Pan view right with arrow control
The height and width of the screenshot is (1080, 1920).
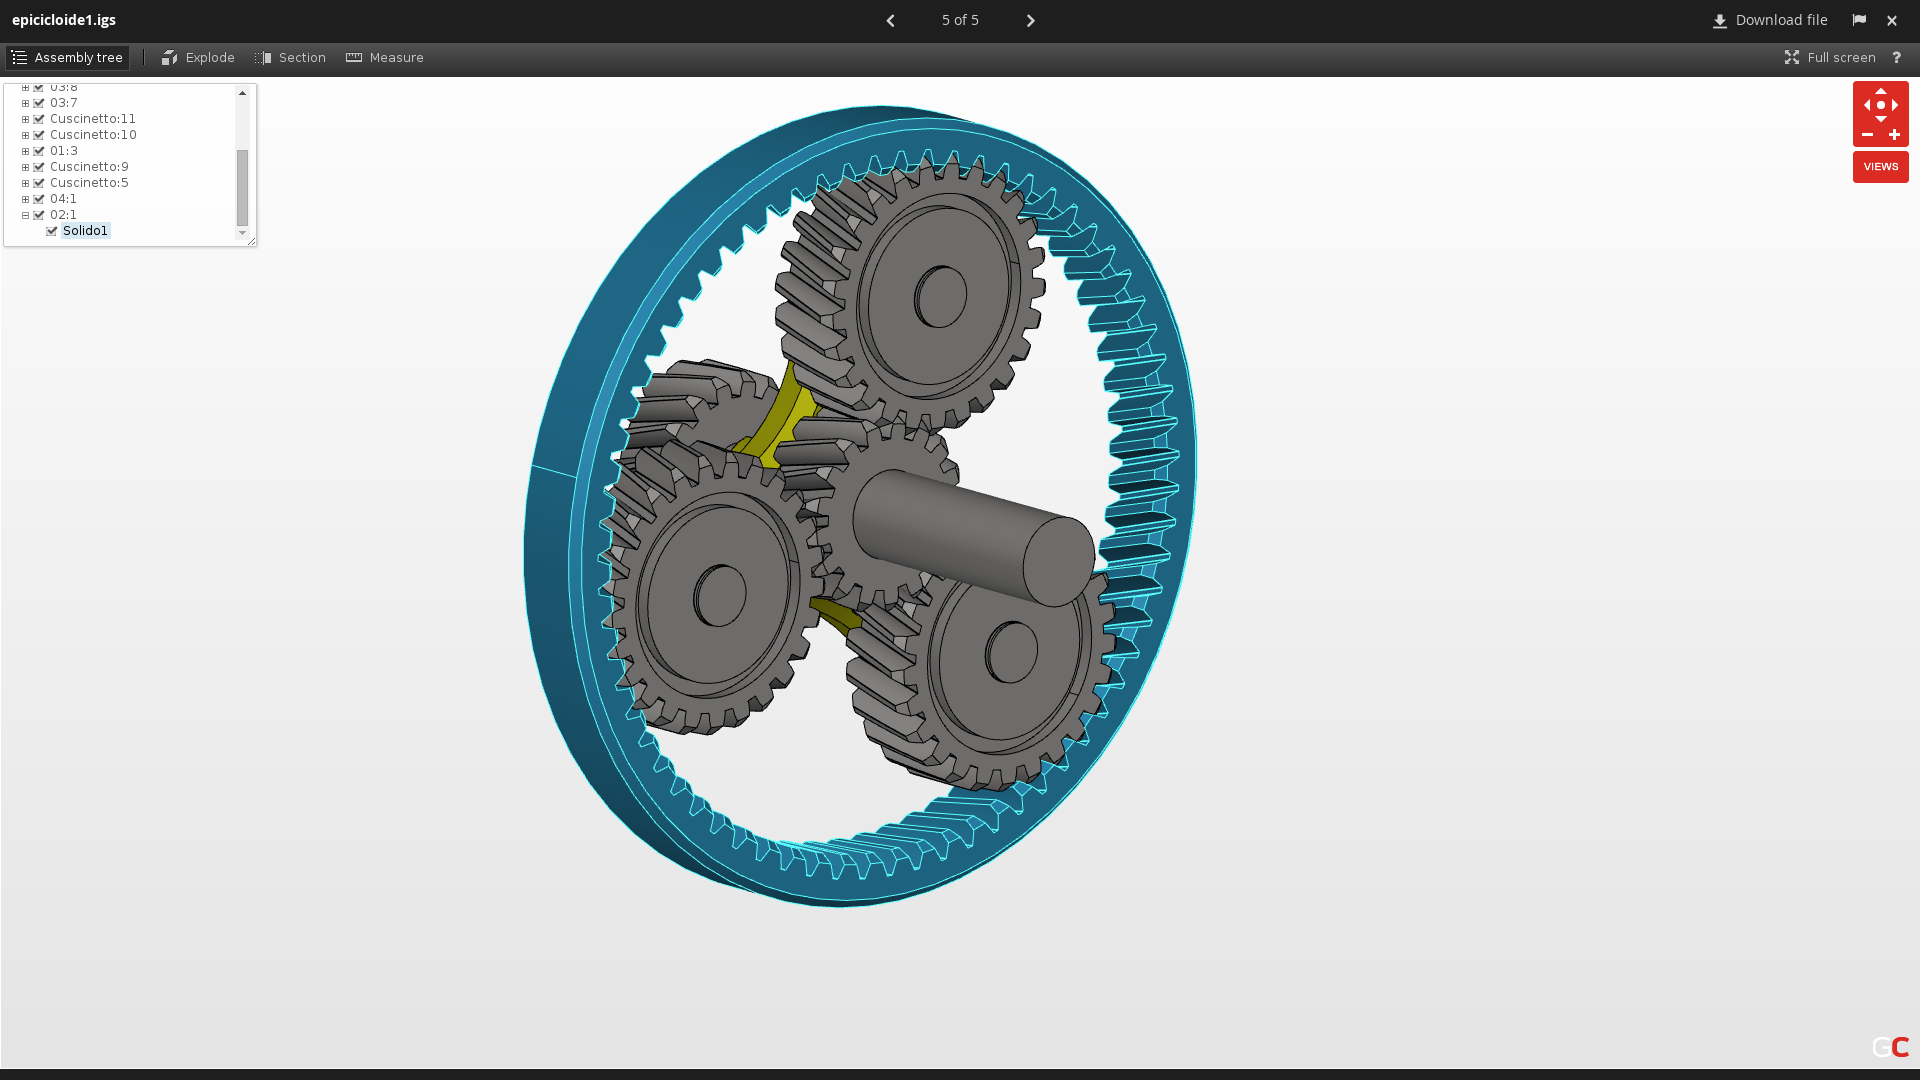(1895, 105)
